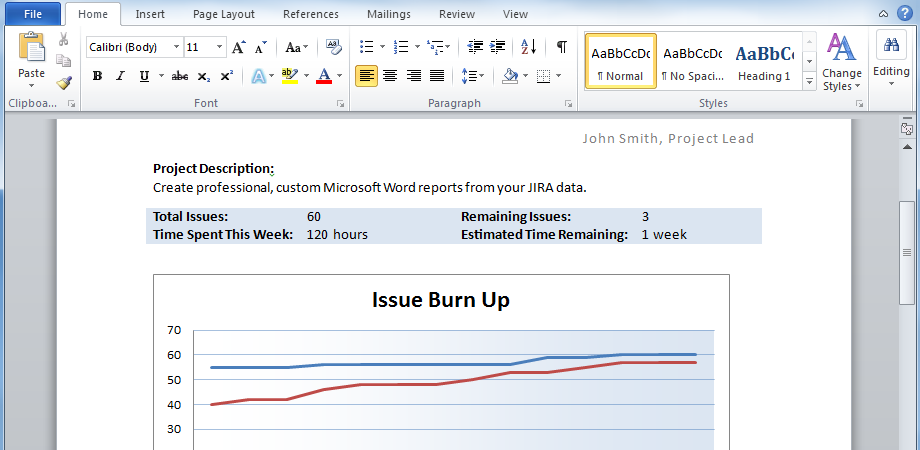Screen dimensions: 920x450
Task: Click the Grow Font icon
Action: coord(238,47)
